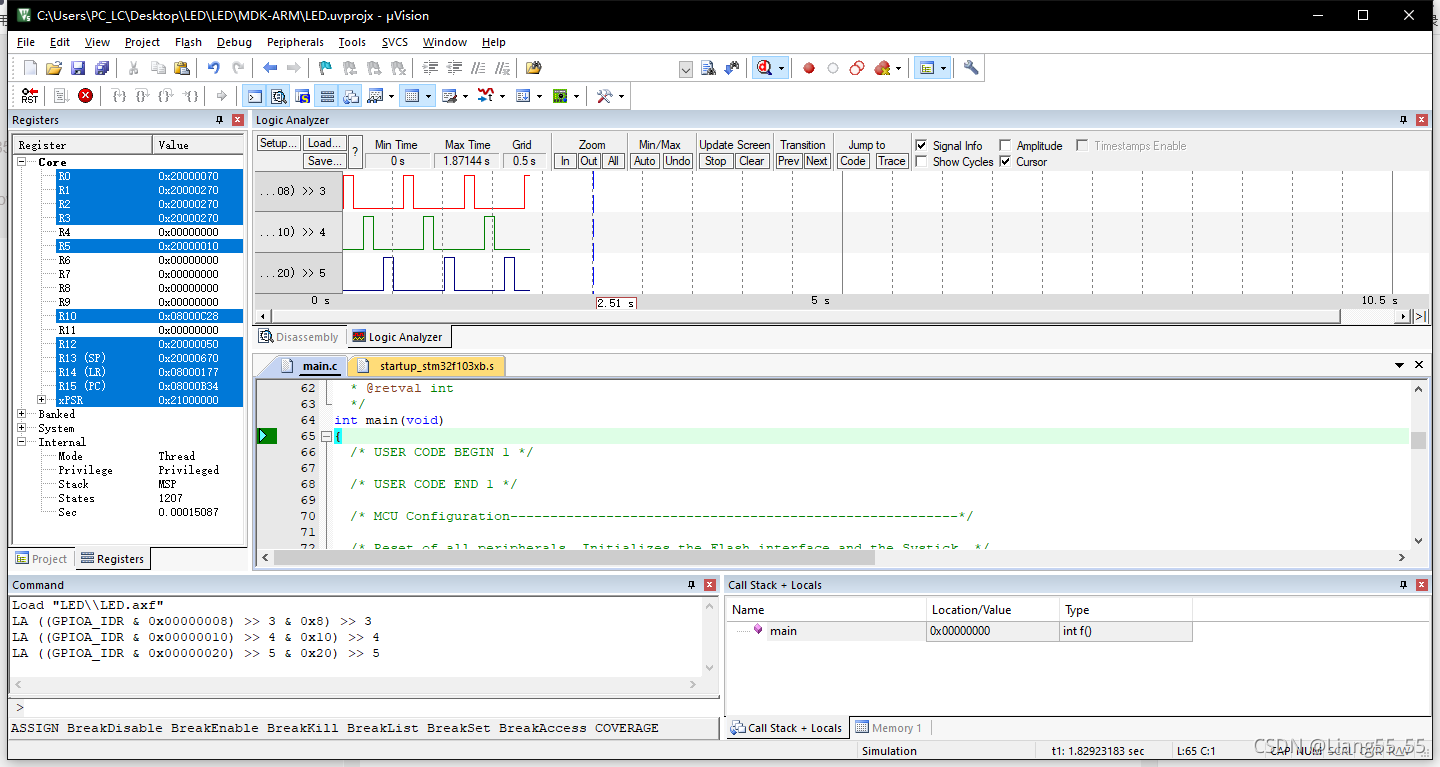Enable the Show Cycles checkbox
The width and height of the screenshot is (1440, 767).
point(921,162)
